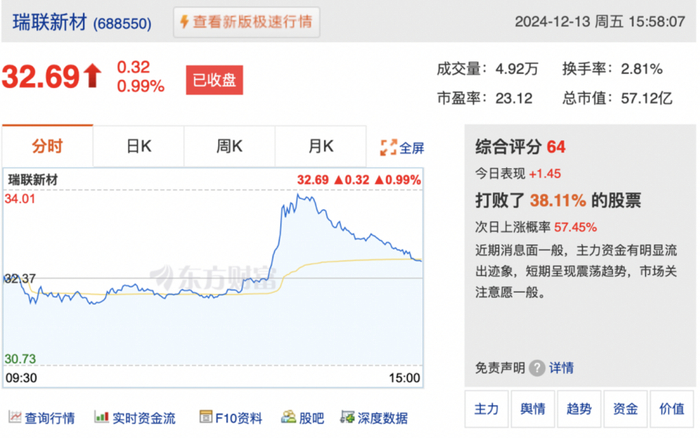Click the 已收盘 status badge
This screenshot has height=438, width=700.
[x=214, y=80]
